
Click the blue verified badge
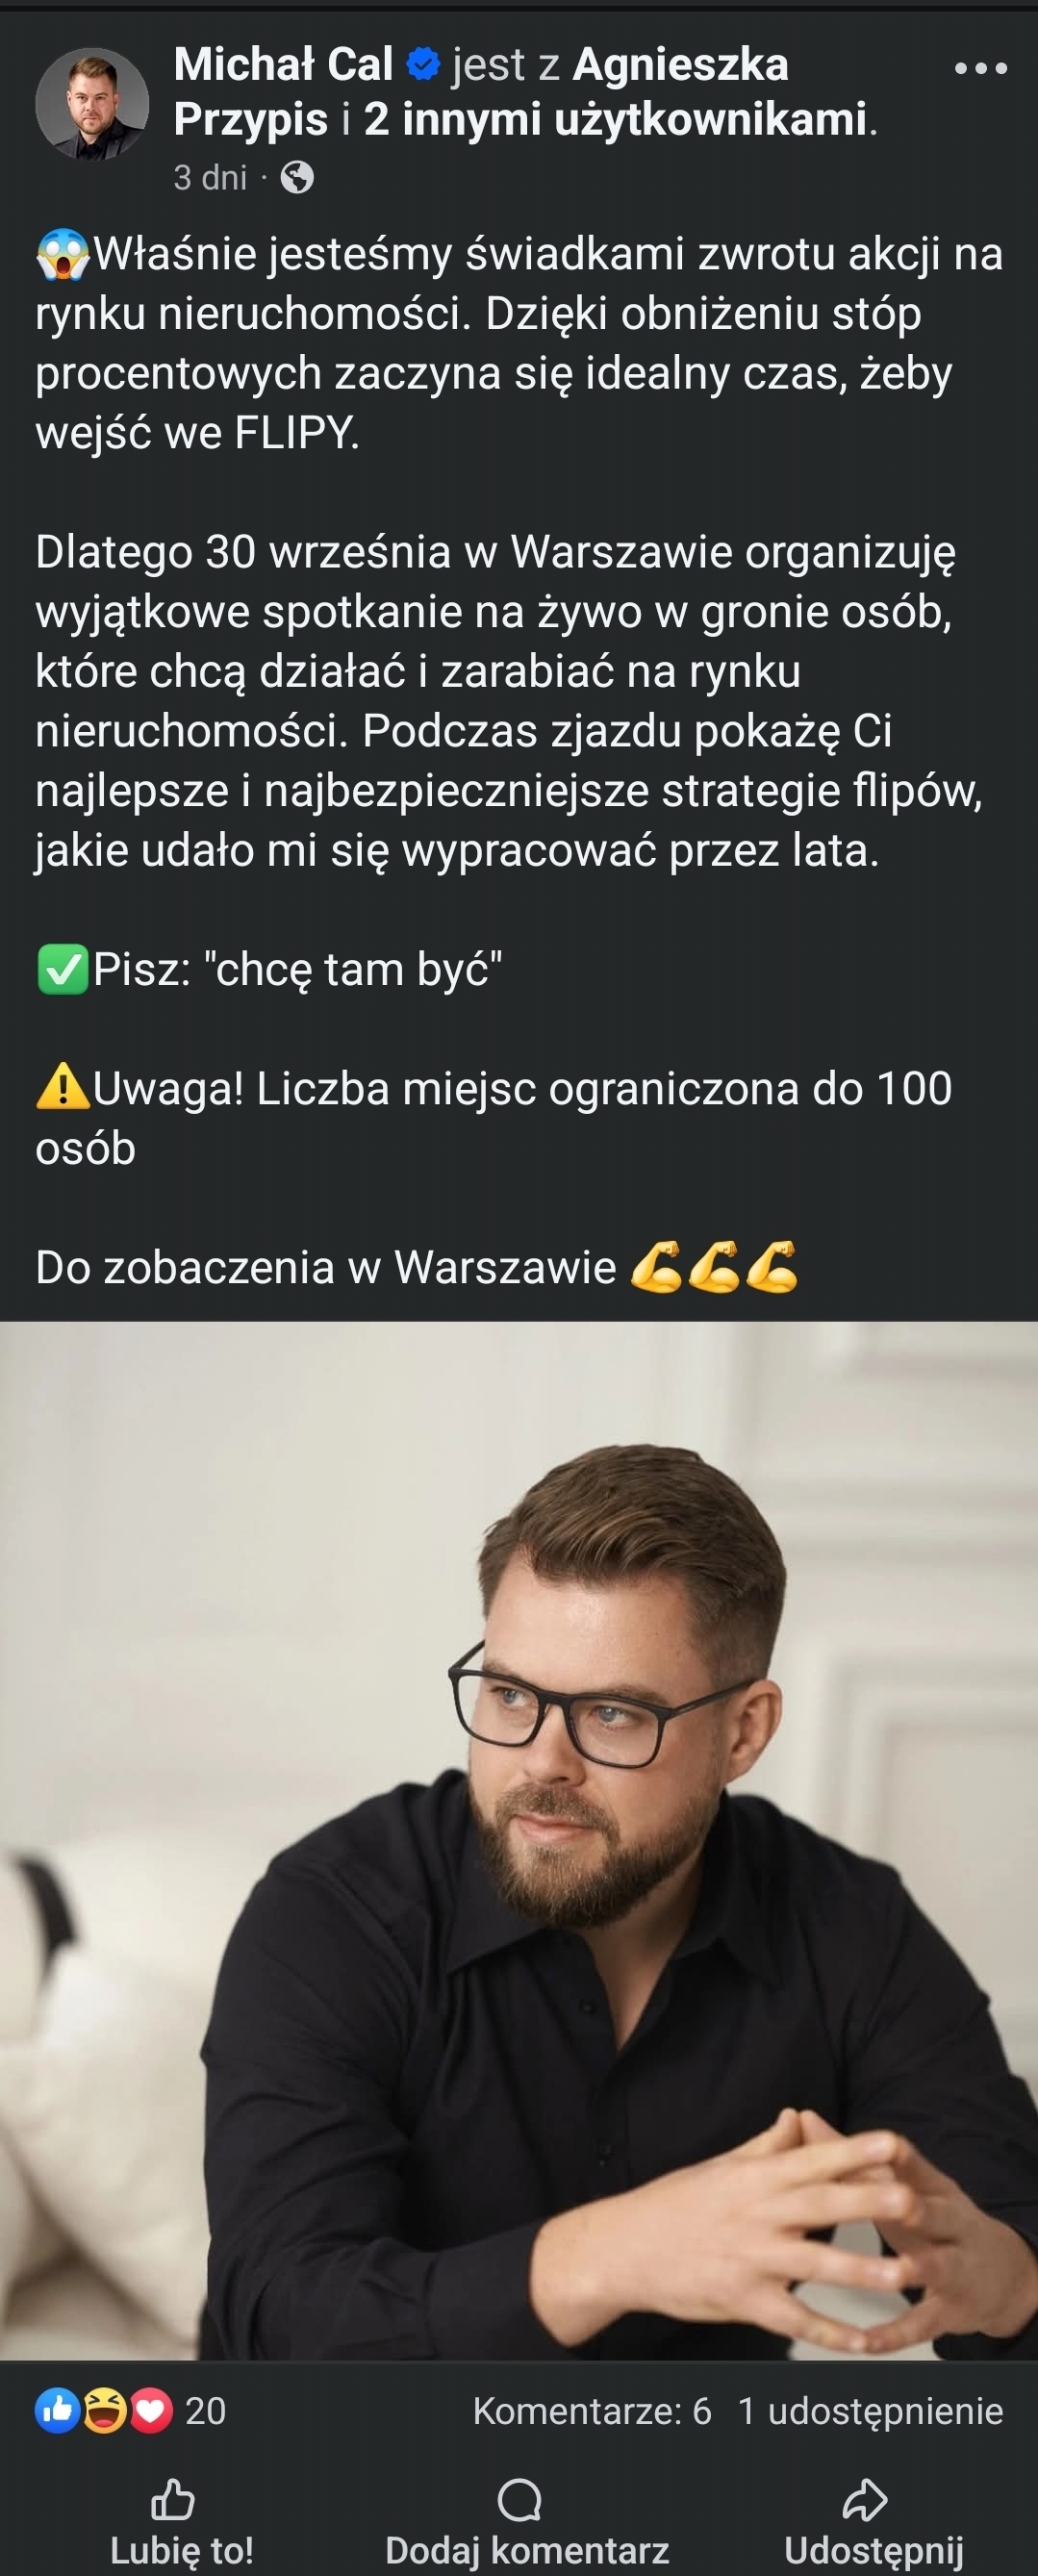[x=424, y=65]
